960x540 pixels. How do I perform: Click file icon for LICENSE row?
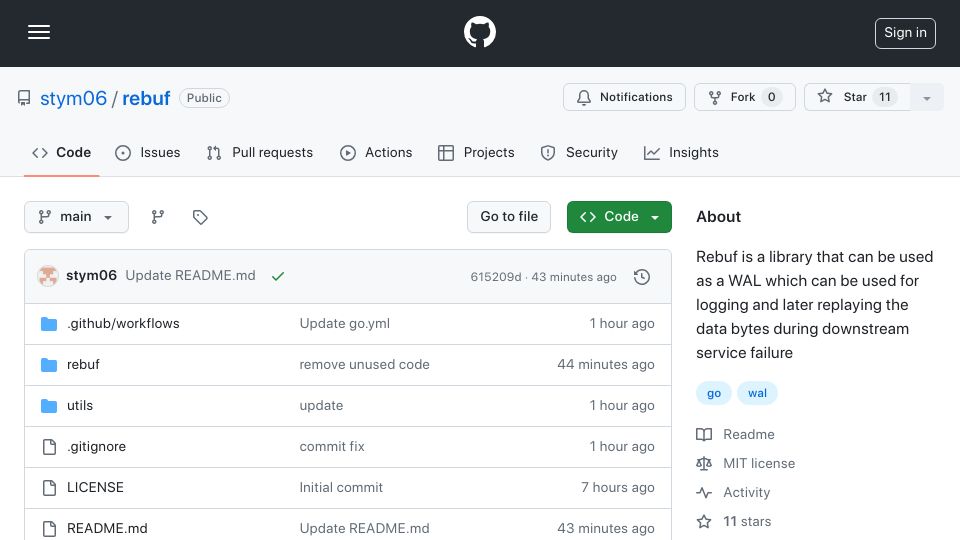pos(50,488)
